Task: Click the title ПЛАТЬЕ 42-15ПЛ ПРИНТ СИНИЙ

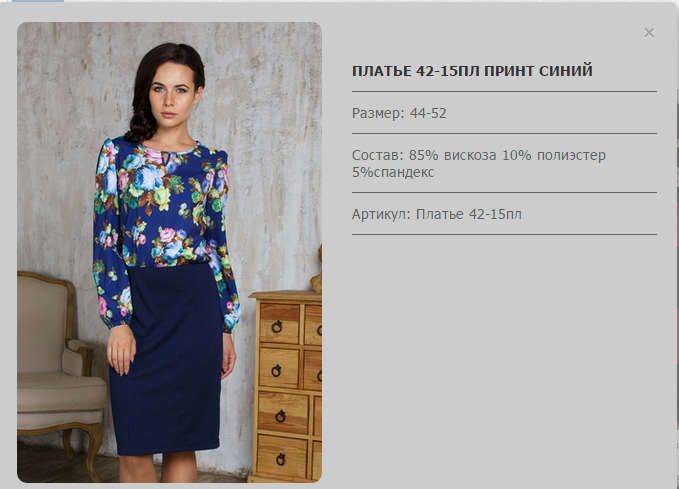Action: coord(472,71)
